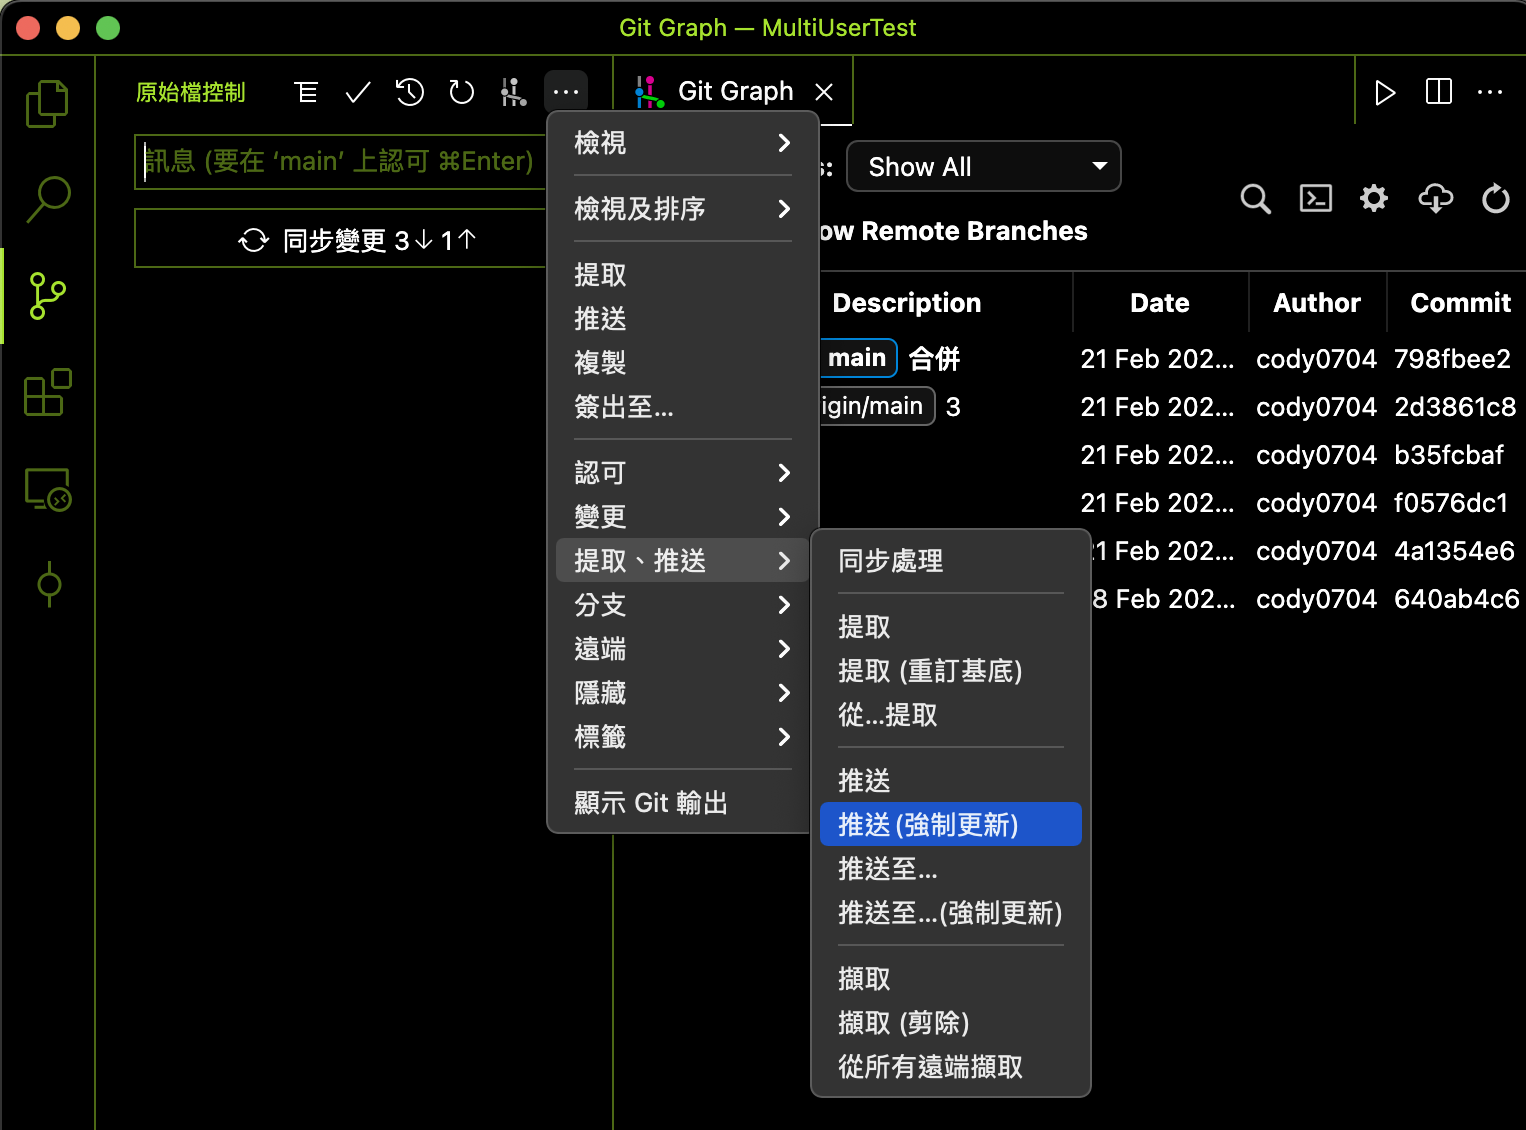Select 提取 (重訂基底) in the submenu

point(951,671)
